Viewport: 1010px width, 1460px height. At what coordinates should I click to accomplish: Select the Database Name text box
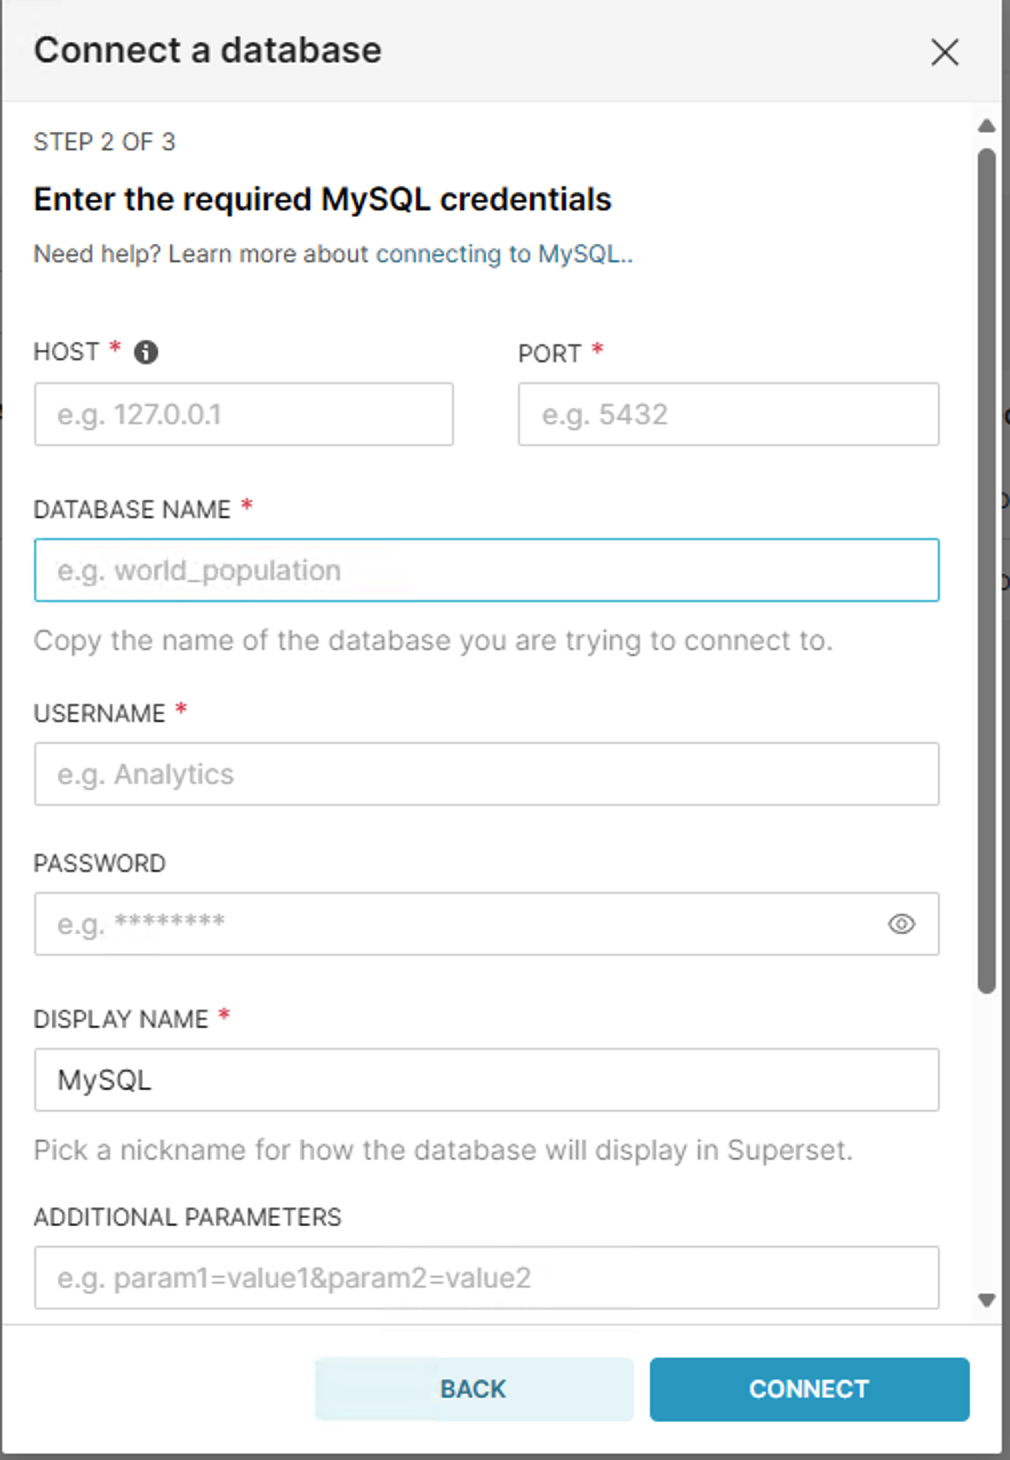[486, 570]
